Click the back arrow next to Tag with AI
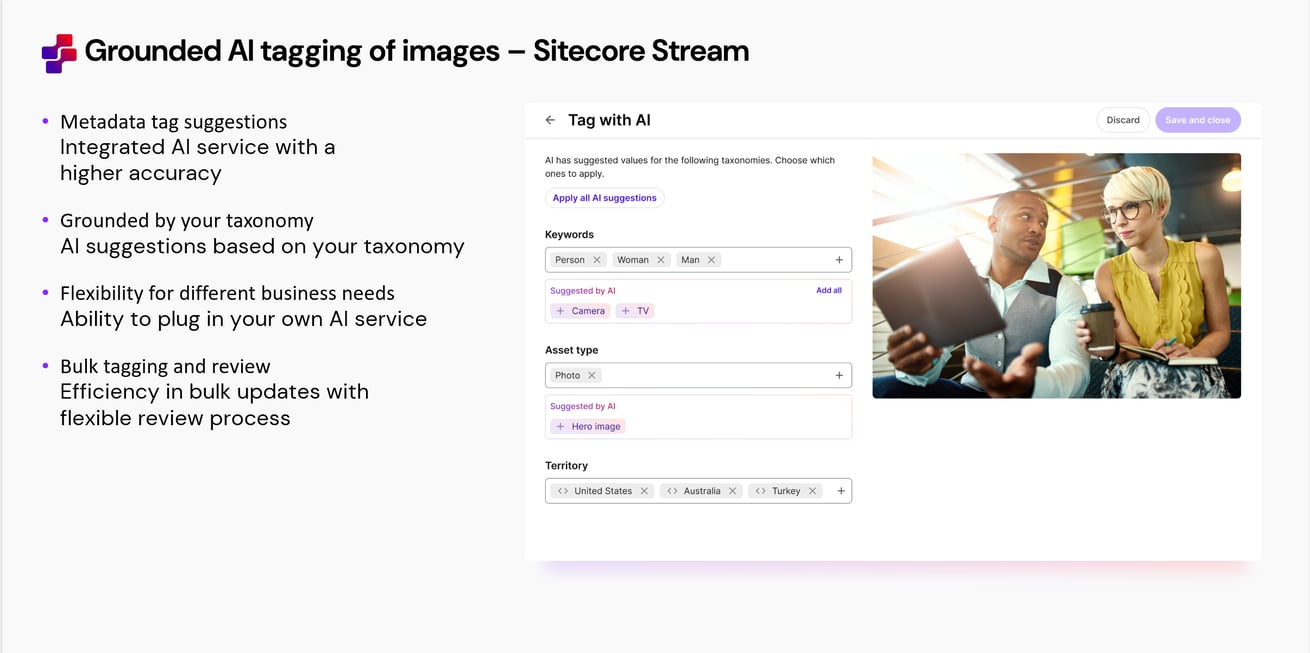This screenshot has height=653, width=1310. click(549, 119)
